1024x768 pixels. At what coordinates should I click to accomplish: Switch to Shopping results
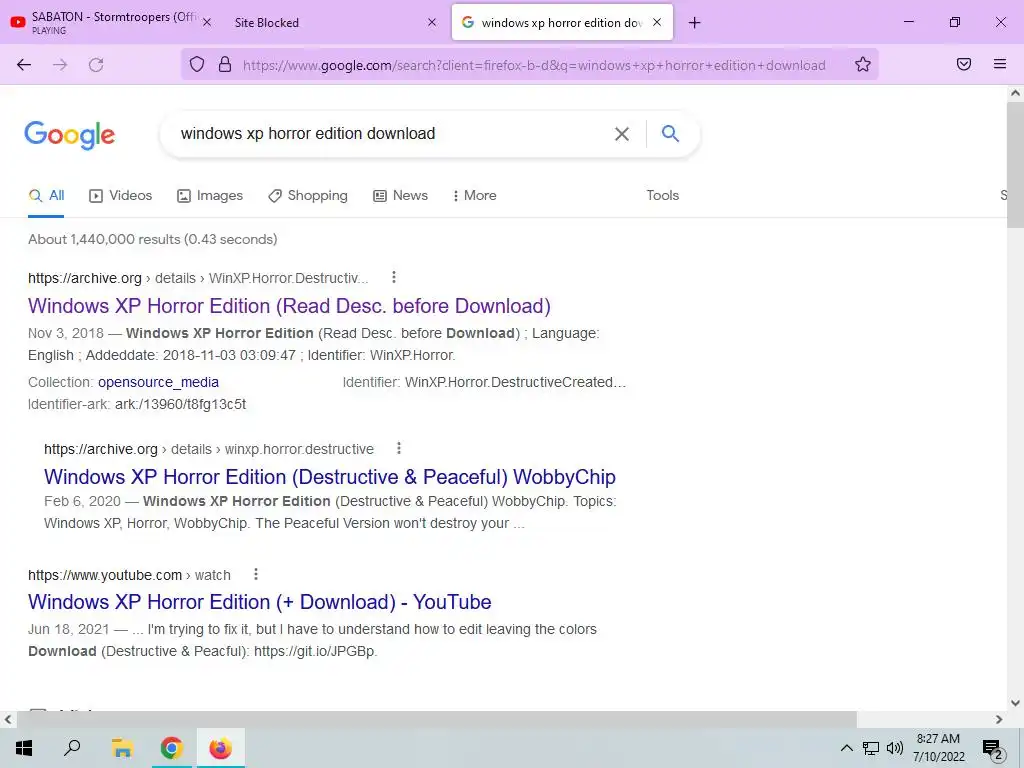click(x=308, y=195)
